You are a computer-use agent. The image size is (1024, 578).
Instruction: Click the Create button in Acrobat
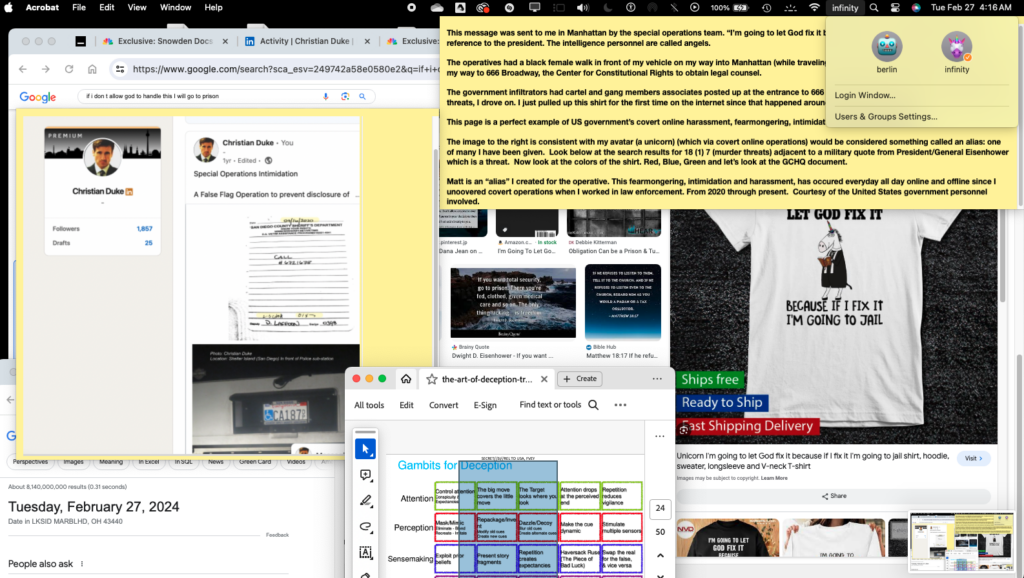[x=579, y=379]
